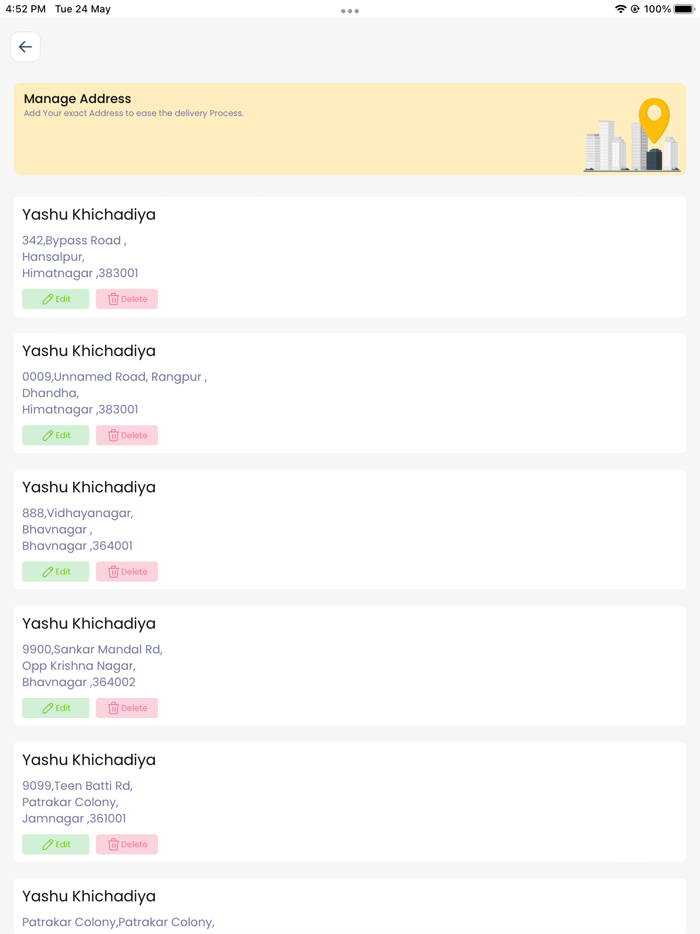Edit the 888,Vidhayanagar address
This screenshot has width=700, height=934.
point(55,572)
